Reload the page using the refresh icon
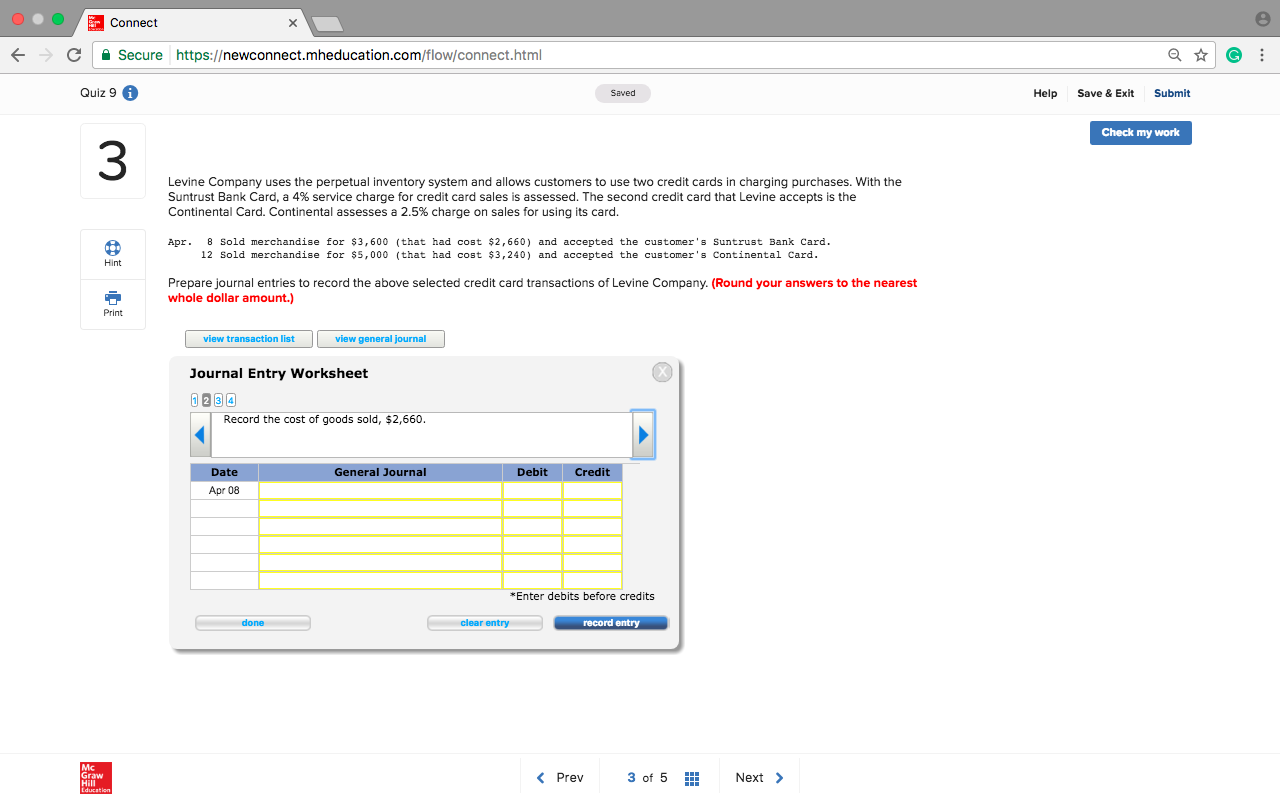1280x800 pixels. click(73, 55)
